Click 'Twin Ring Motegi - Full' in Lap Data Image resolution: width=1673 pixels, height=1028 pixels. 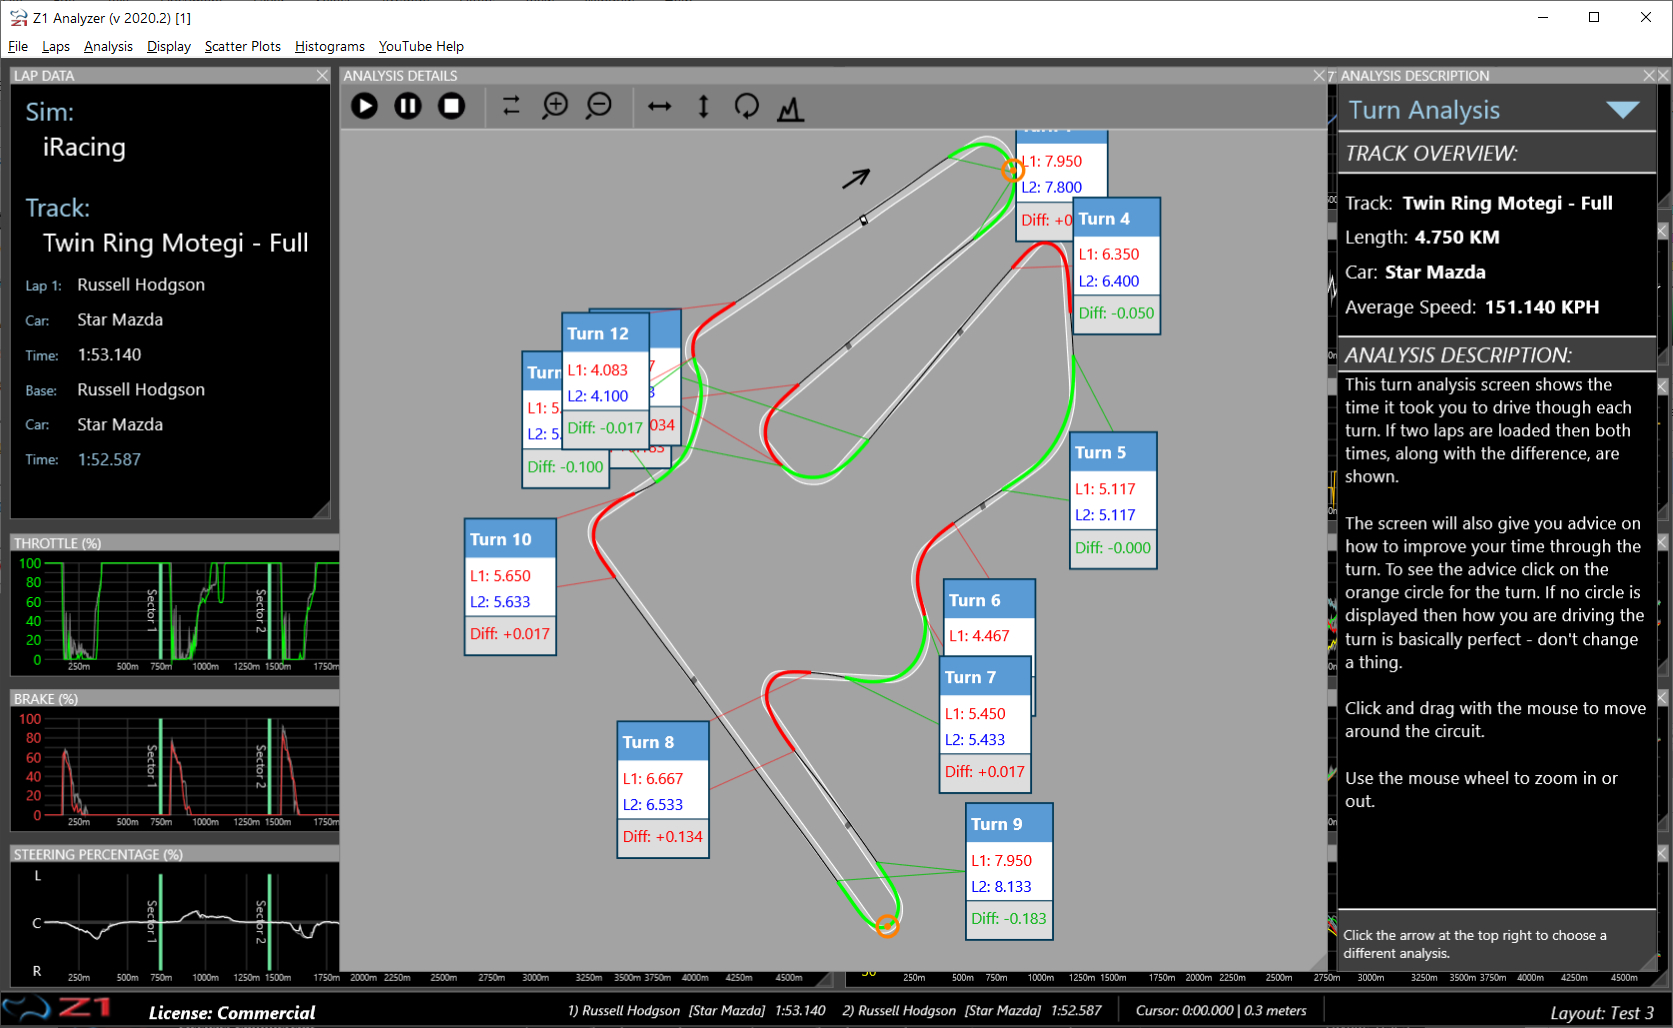click(176, 243)
